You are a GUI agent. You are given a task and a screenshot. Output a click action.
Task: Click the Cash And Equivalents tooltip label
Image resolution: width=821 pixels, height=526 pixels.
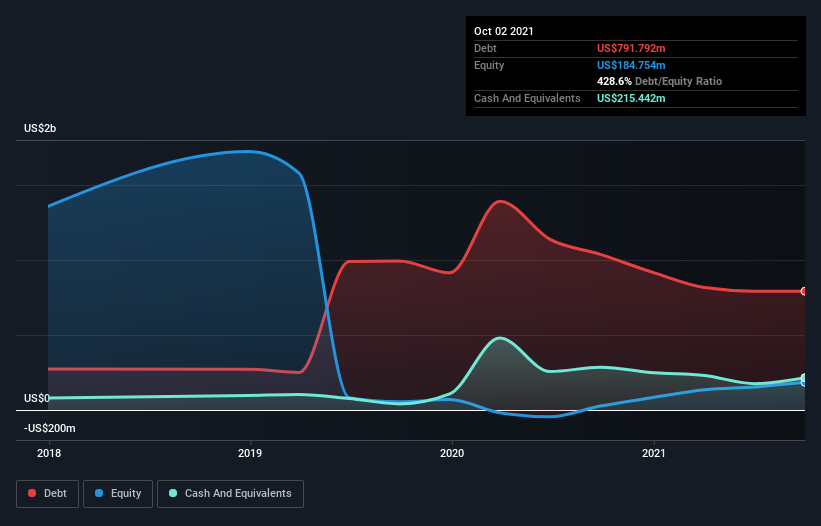pyautogui.click(x=527, y=98)
